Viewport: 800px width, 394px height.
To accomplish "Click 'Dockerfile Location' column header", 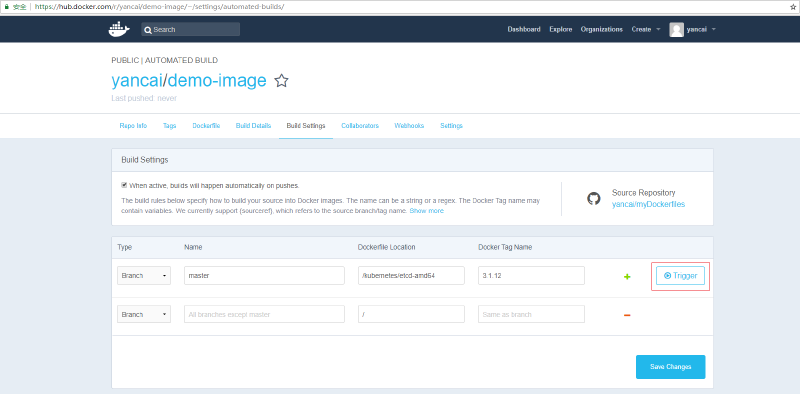I will pos(387,247).
